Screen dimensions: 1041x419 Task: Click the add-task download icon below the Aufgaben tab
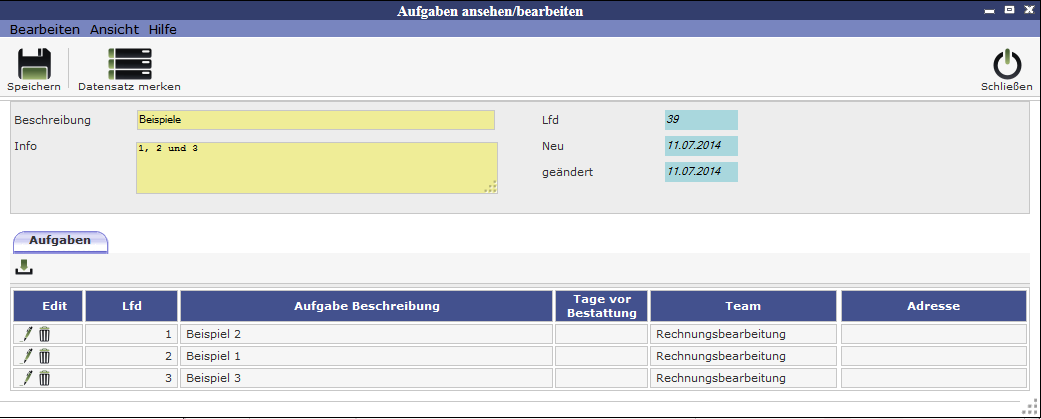click(x=24, y=267)
